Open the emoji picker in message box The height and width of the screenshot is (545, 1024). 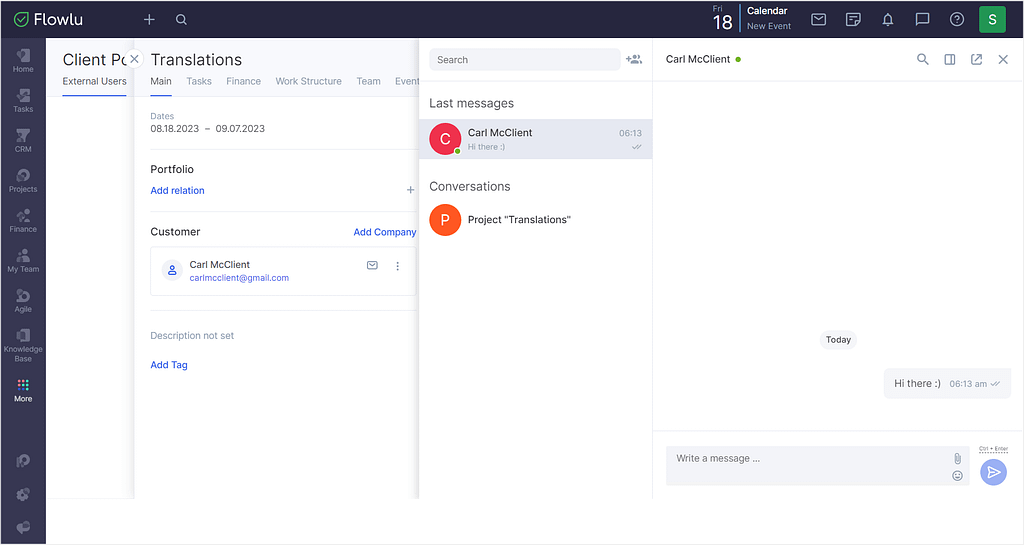[x=957, y=476]
